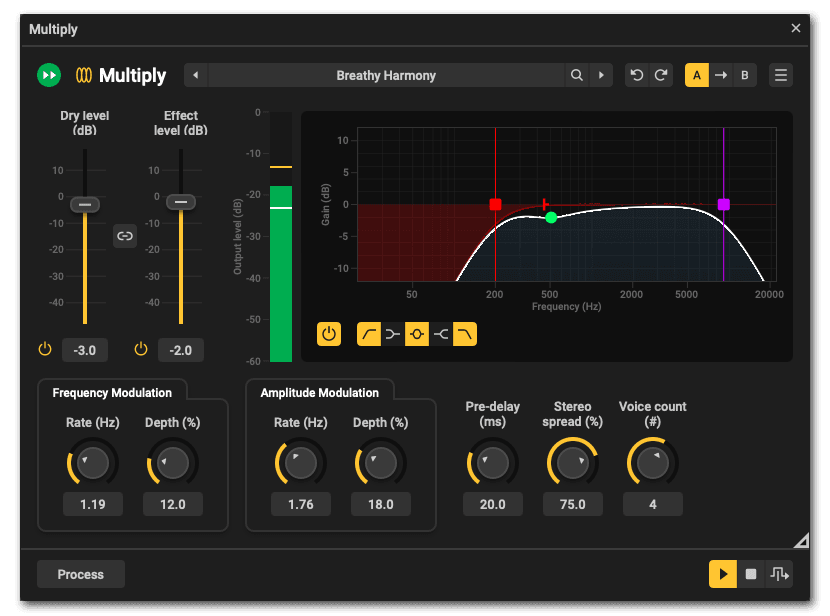Click Amplitude Modulation Depth knob

tap(381, 463)
